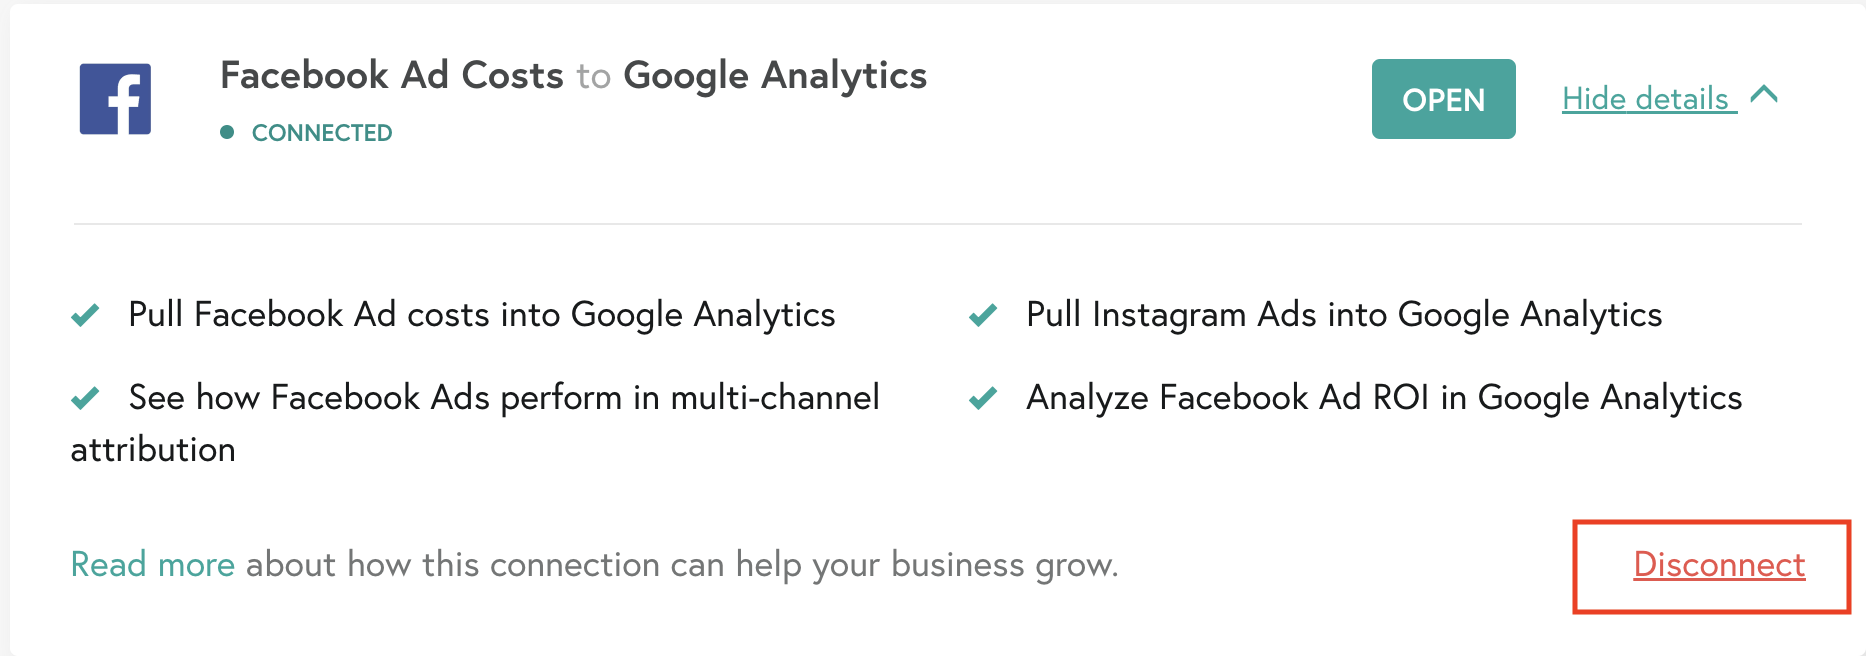1866x656 pixels.
Task: Select the Analyze Facebook Ad ROI feature text
Action: coord(1384,398)
